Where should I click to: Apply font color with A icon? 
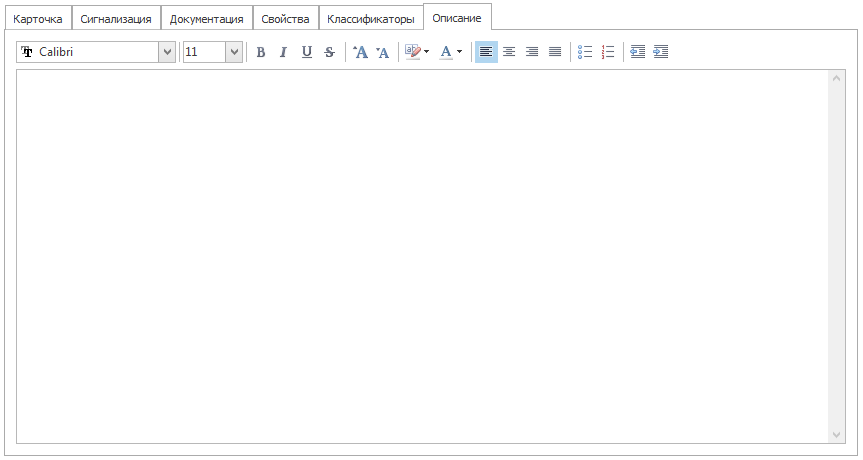445,52
